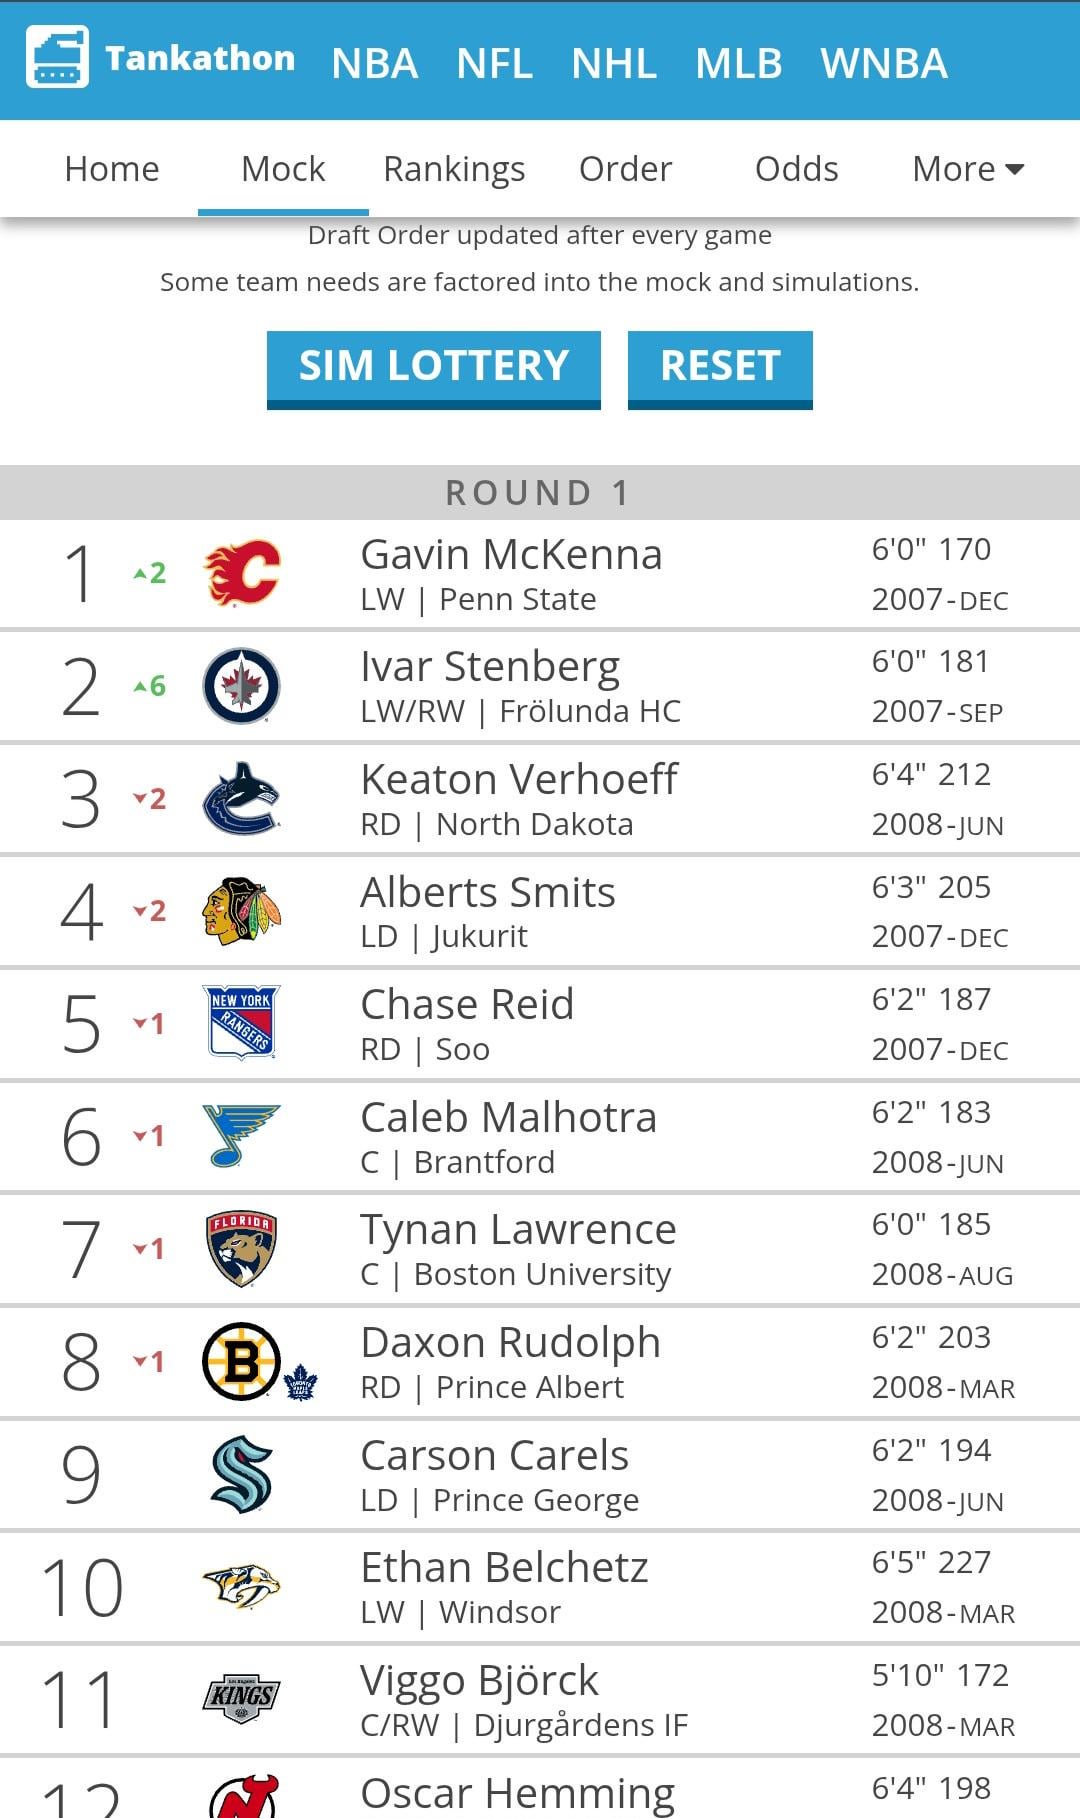Click the Calgary Flames logo
This screenshot has width=1080, height=1818.
pyautogui.click(x=242, y=573)
